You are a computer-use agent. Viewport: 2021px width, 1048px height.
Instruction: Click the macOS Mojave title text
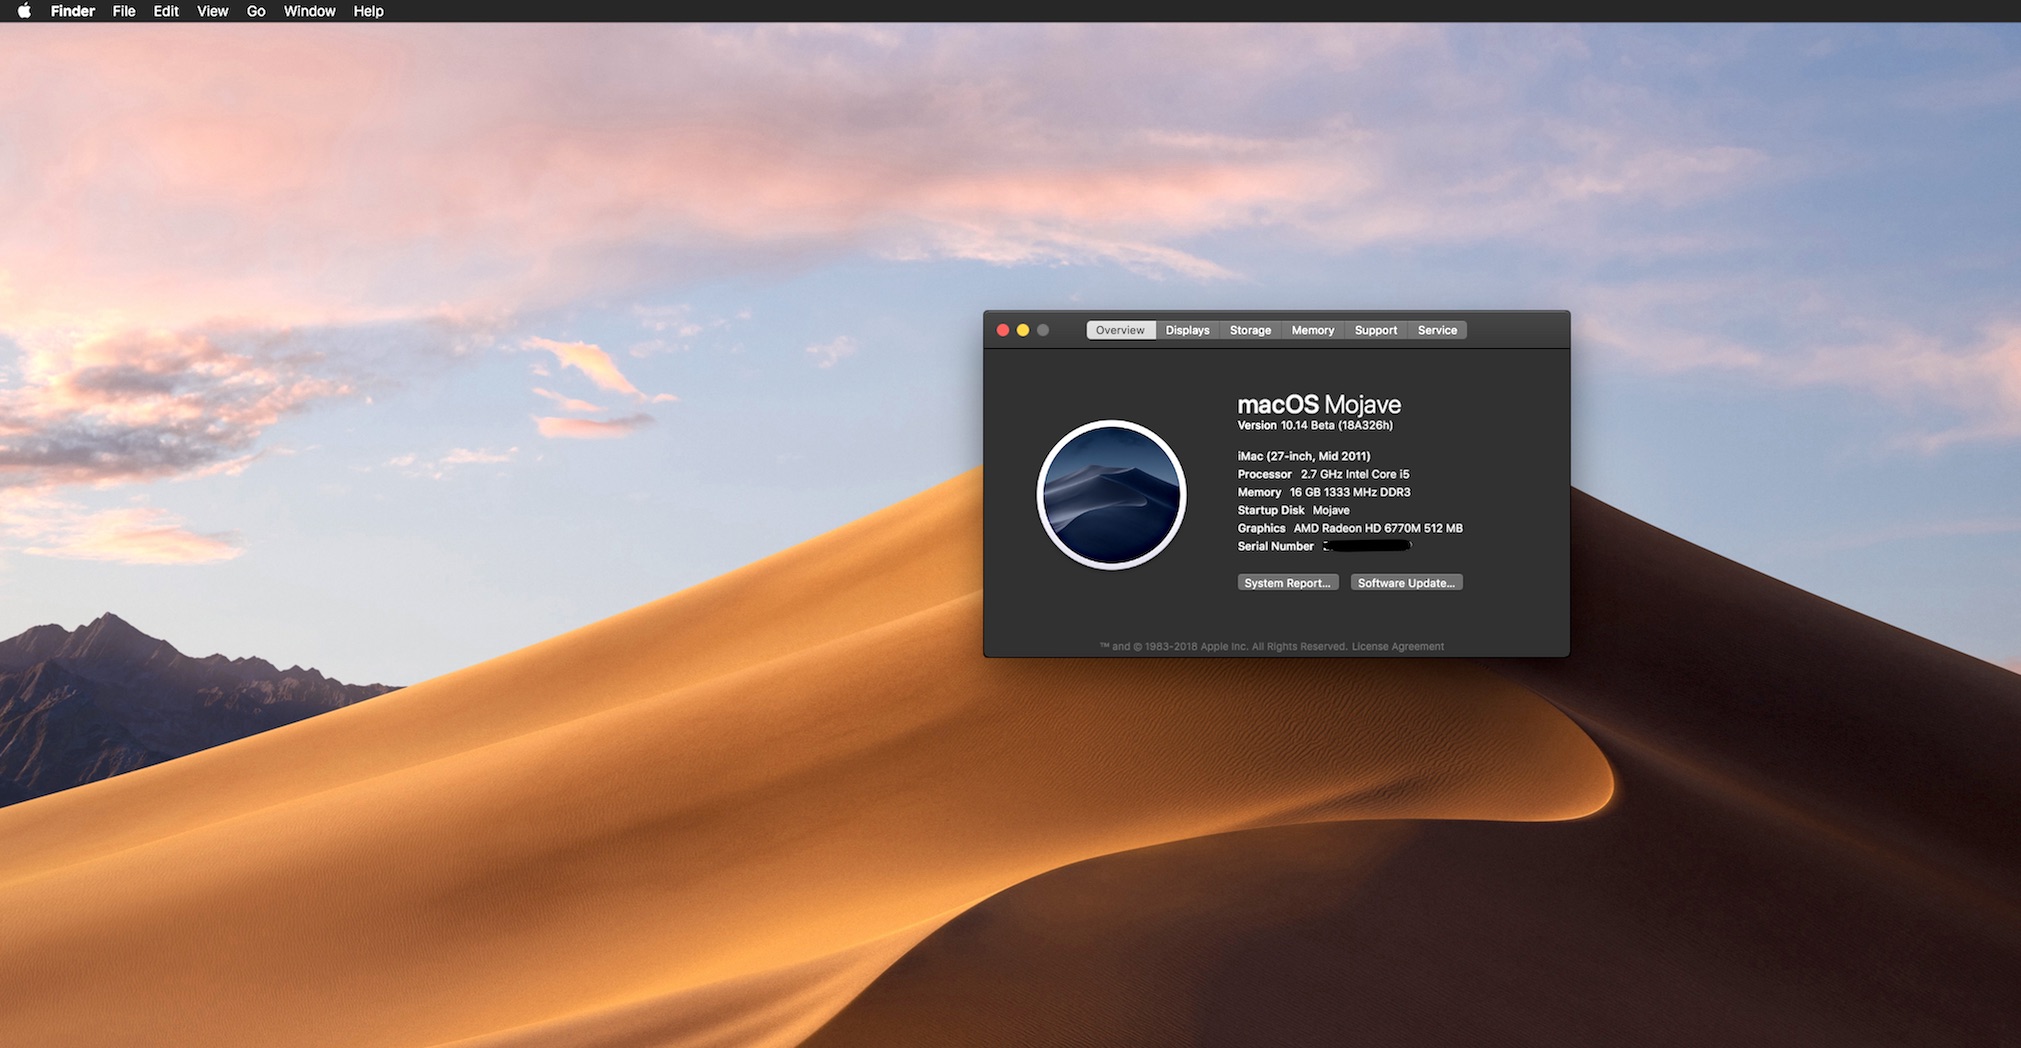1319,404
